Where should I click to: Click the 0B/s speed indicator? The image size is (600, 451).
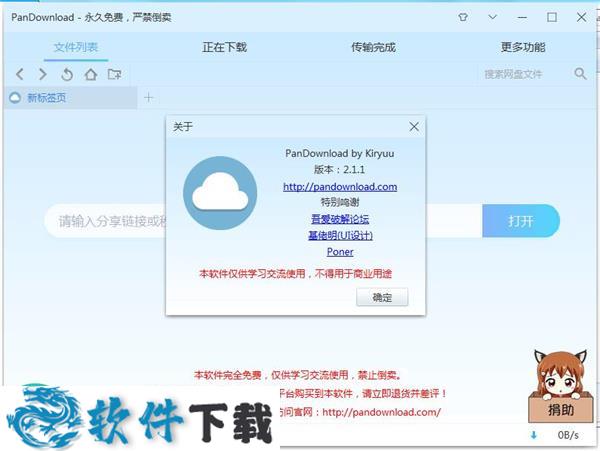click(x=568, y=435)
